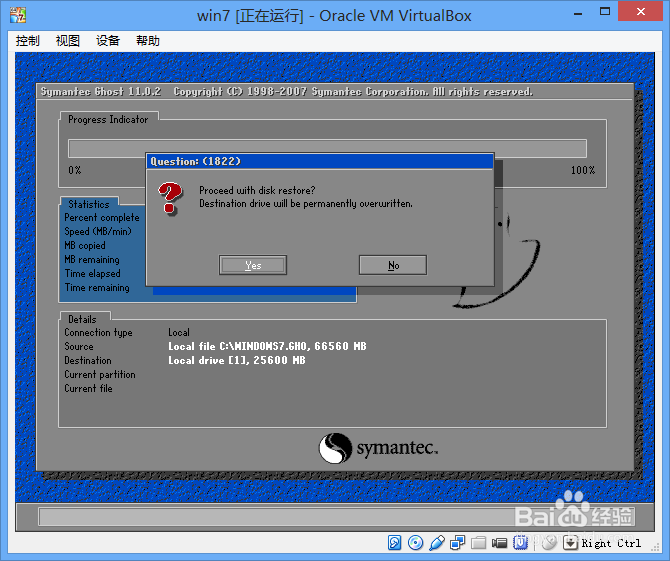Image resolution: width=670 pixels, height=561 pixels.
Task: Click the red question mark icon
Action: tap(170, 198)
